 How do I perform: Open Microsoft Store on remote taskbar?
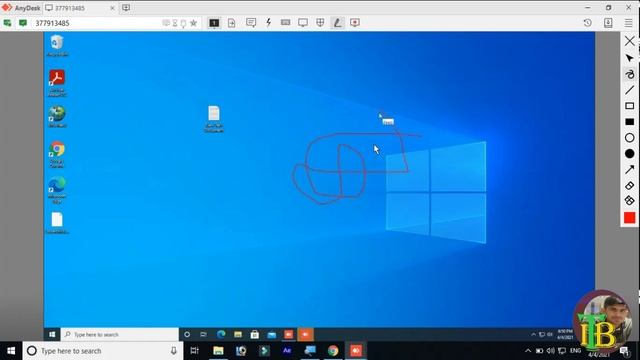coord(255,334)
